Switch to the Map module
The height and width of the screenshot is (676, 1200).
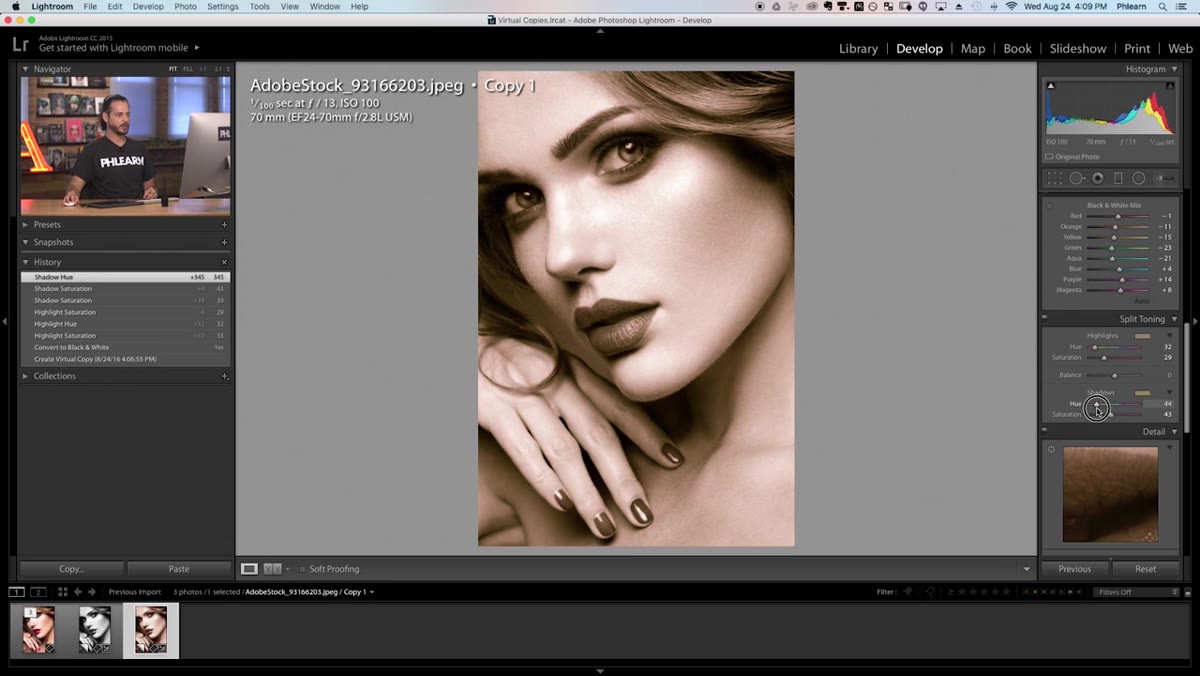[973, 48]
